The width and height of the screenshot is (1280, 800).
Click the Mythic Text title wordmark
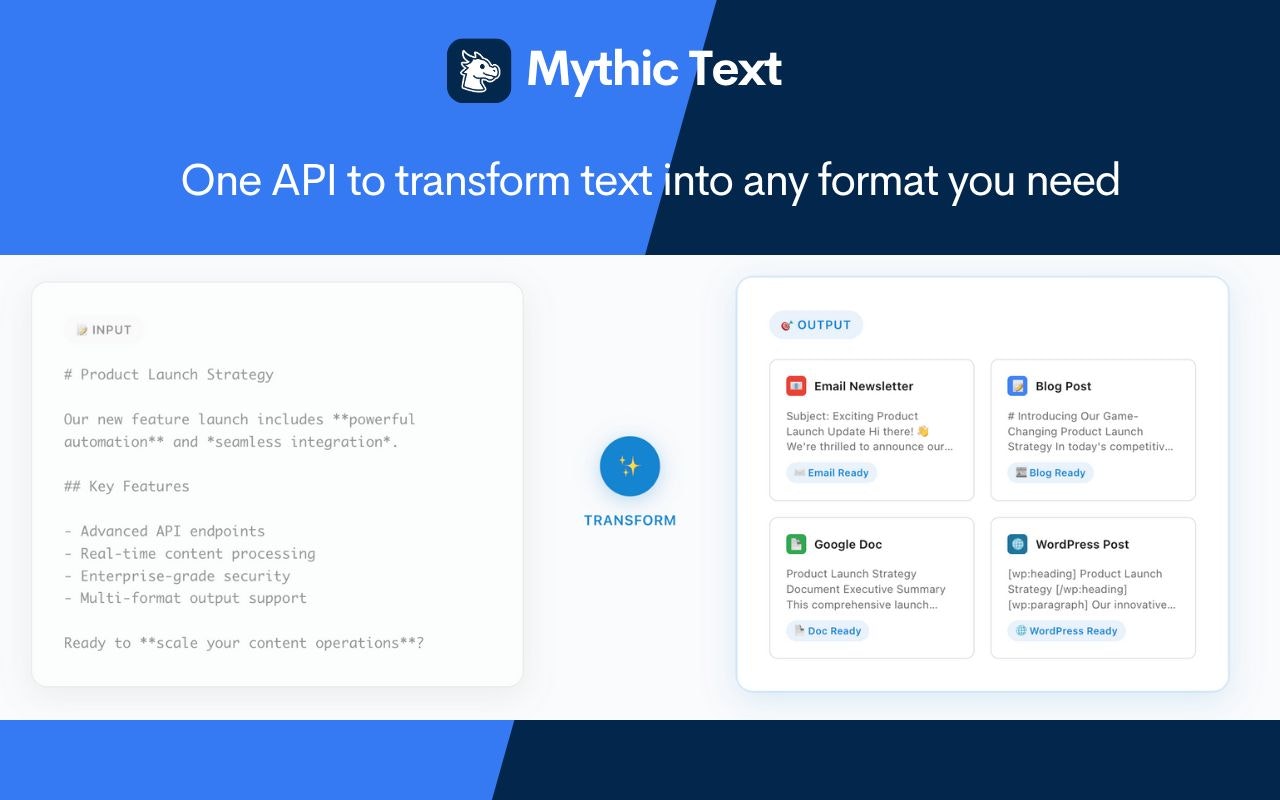point(654,70)
